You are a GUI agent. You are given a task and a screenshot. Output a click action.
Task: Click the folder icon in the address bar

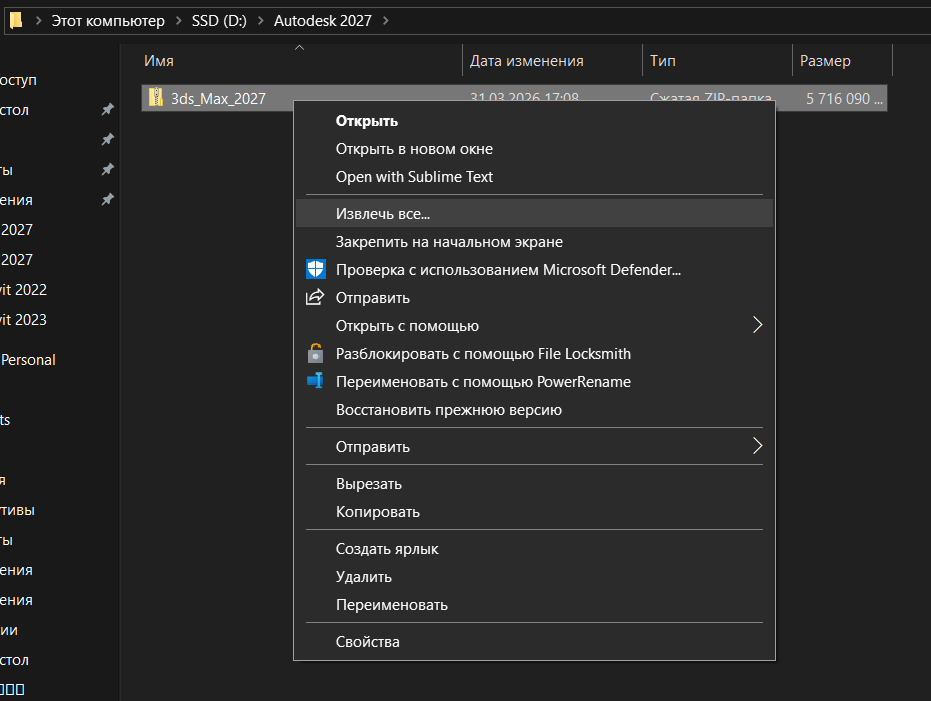(16, 21)
